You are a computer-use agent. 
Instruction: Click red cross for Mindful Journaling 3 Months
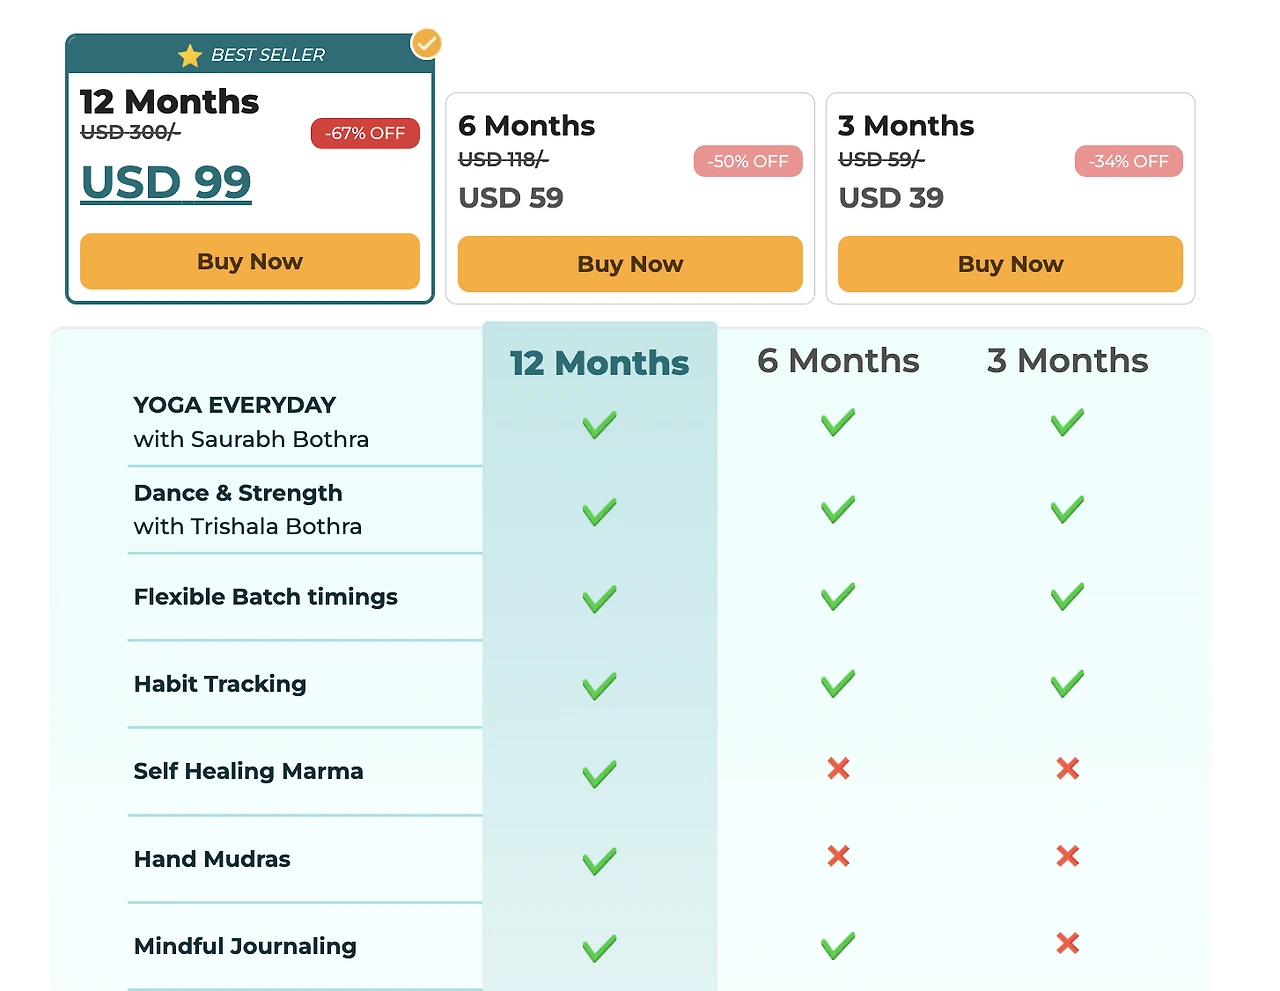coord(1067,943)
